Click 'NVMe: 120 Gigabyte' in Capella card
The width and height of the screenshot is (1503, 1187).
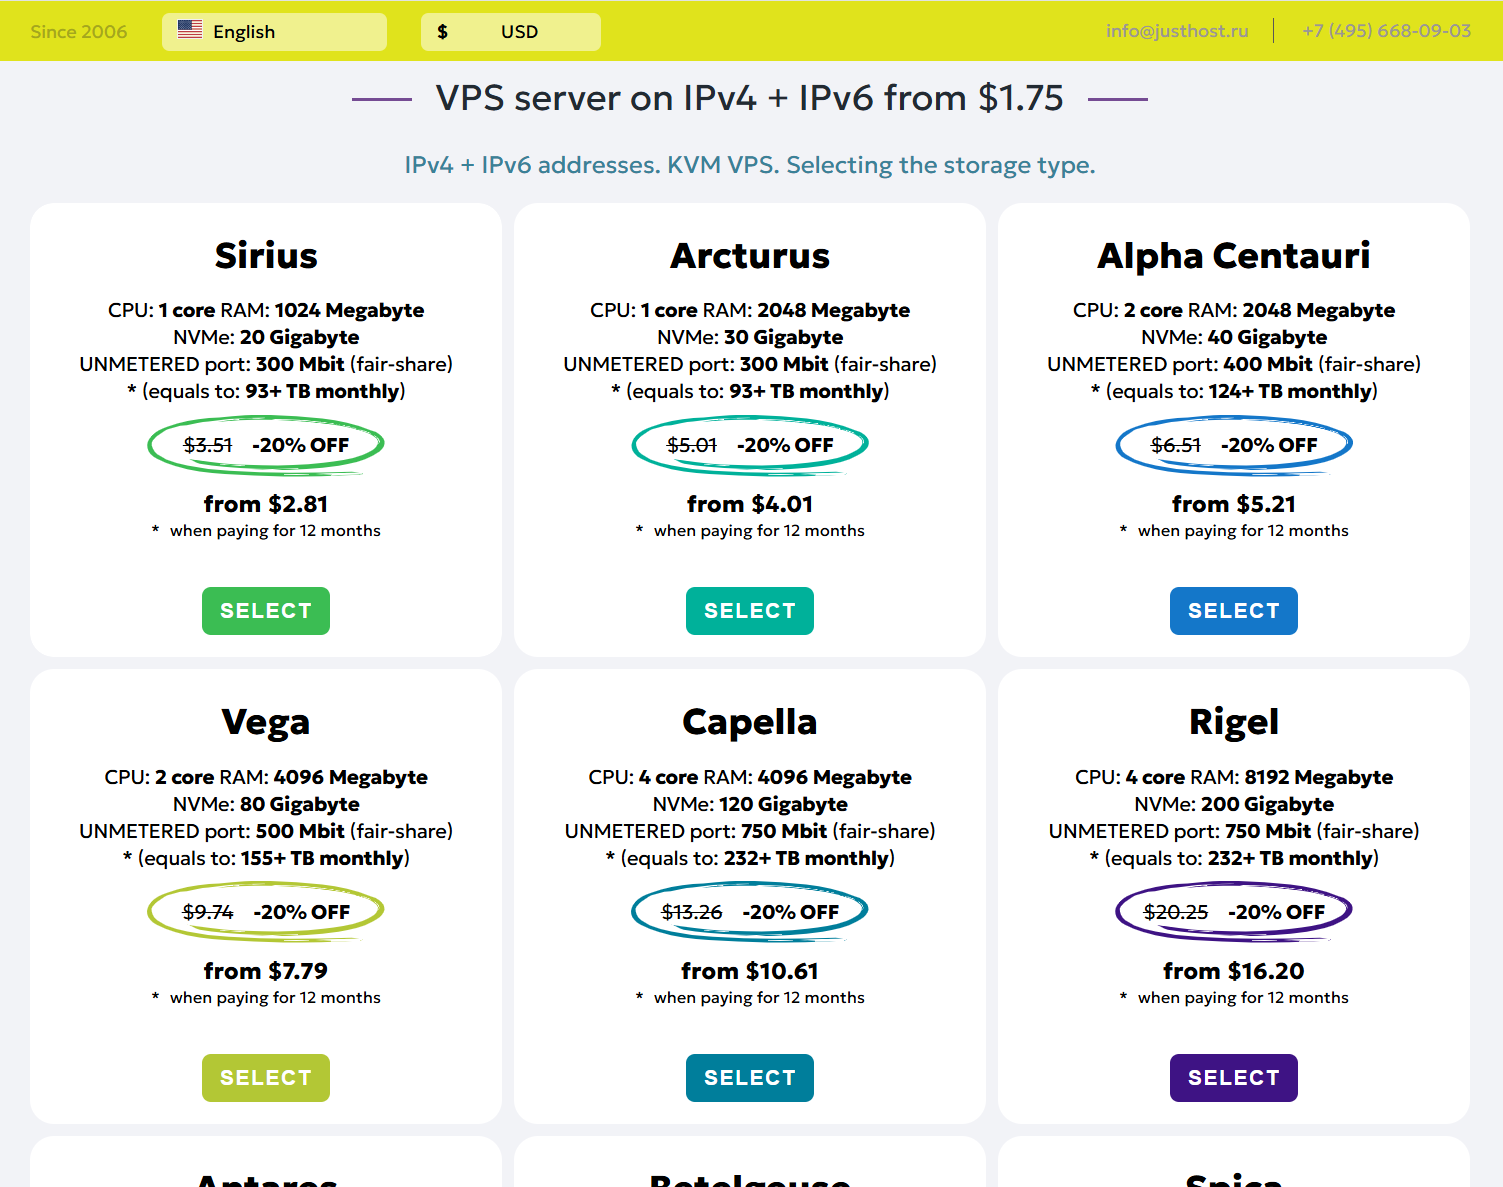point(750,804)
